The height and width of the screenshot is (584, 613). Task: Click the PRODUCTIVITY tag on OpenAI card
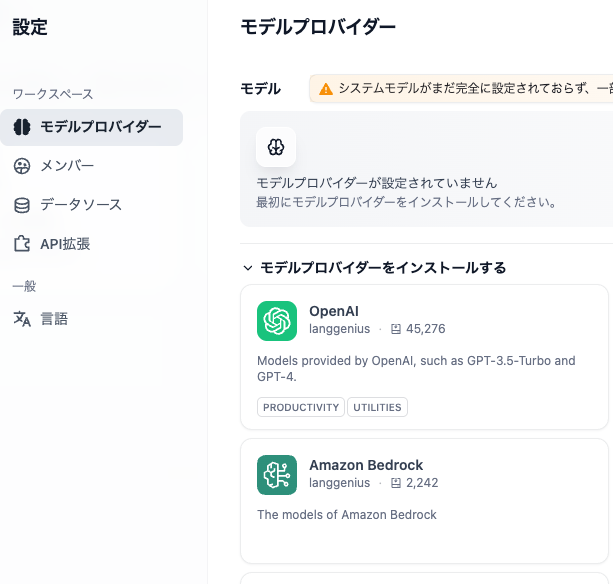[301, 407]
